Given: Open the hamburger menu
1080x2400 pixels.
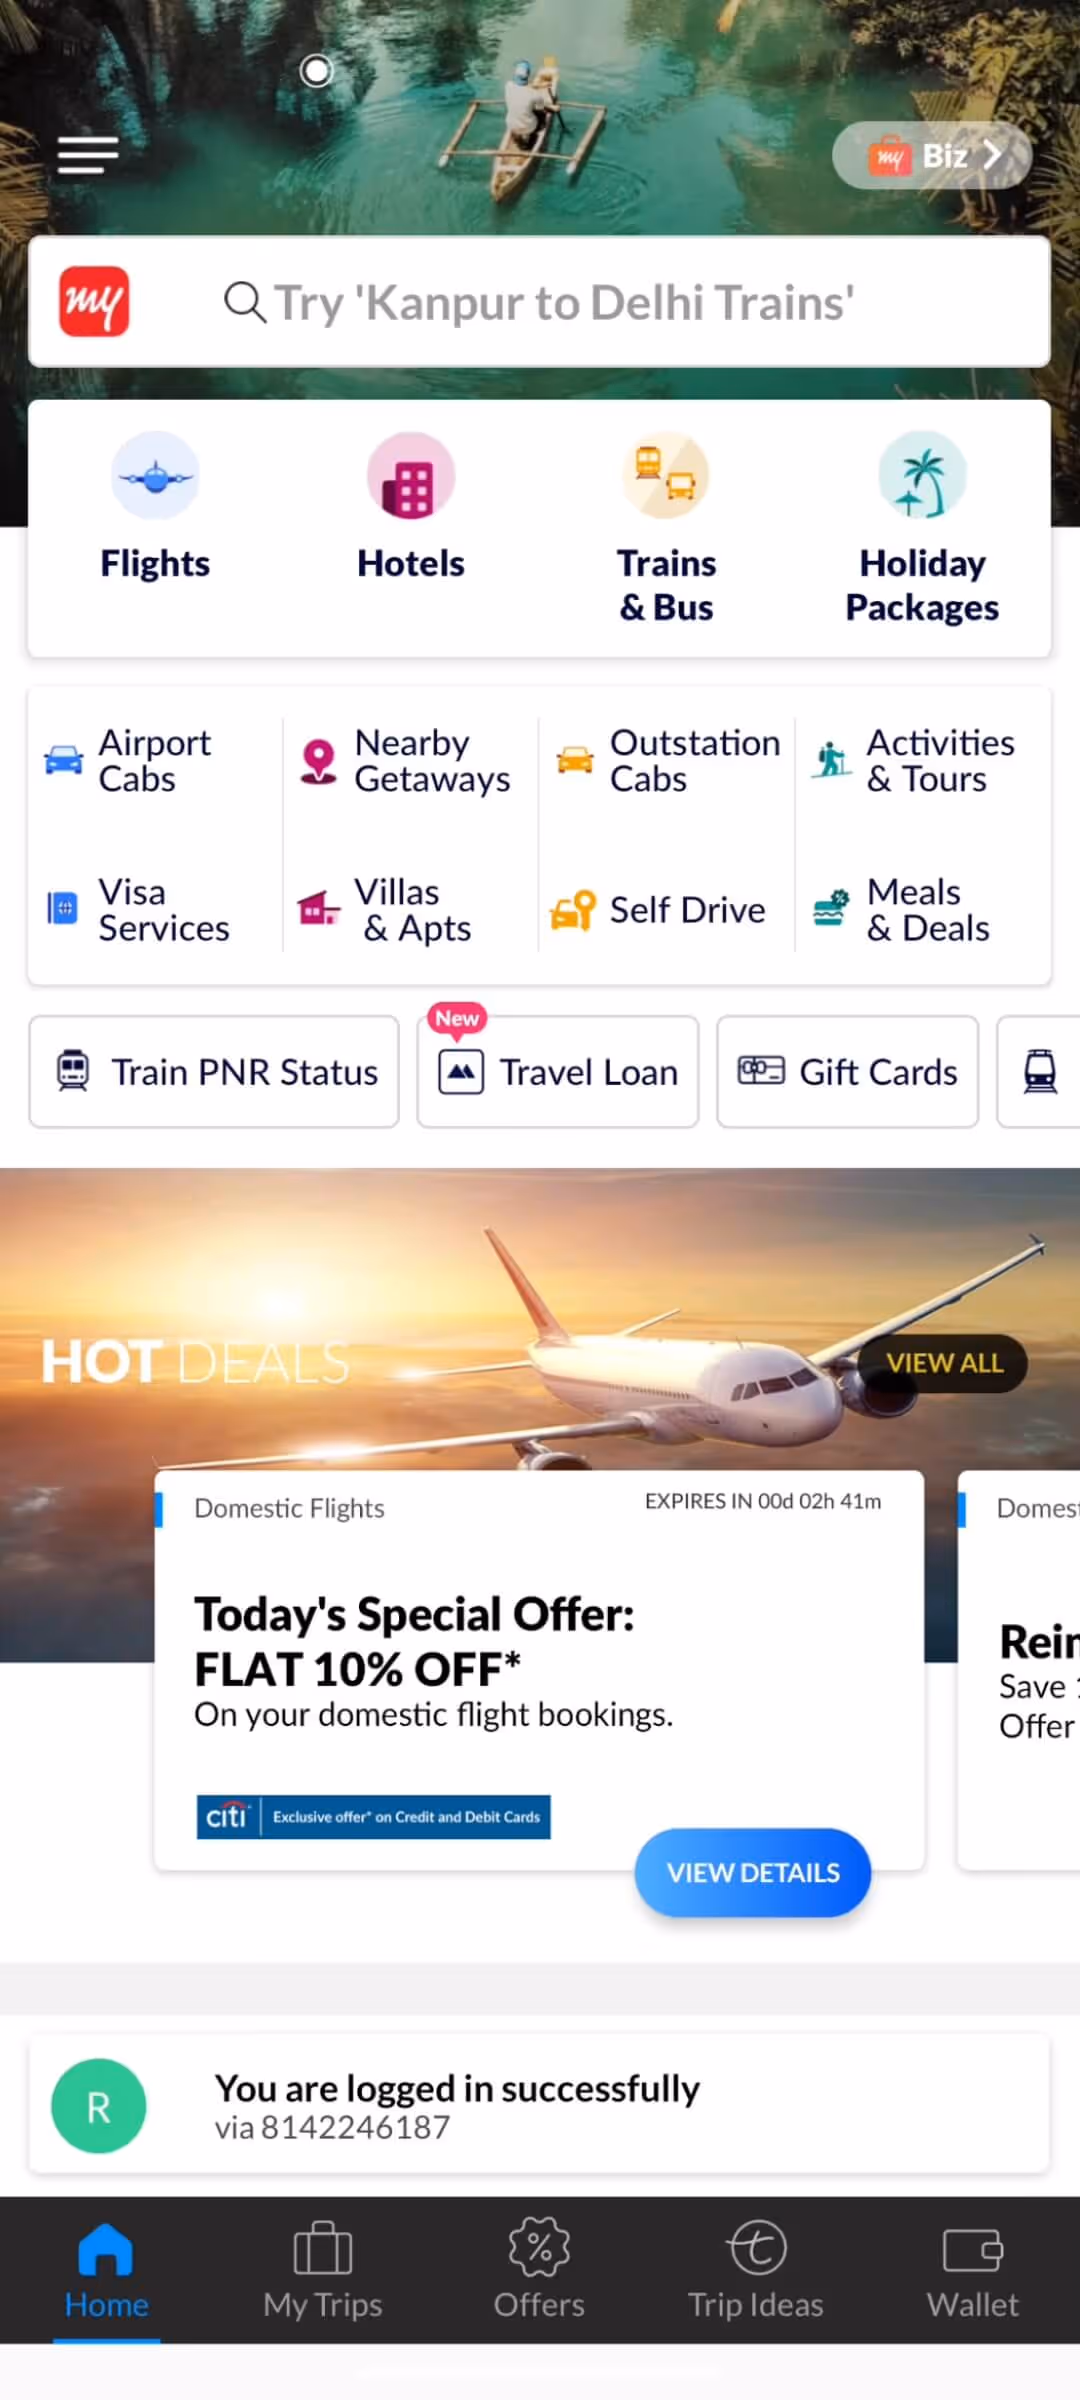Looking at the screenshot, I should (88, 155).
